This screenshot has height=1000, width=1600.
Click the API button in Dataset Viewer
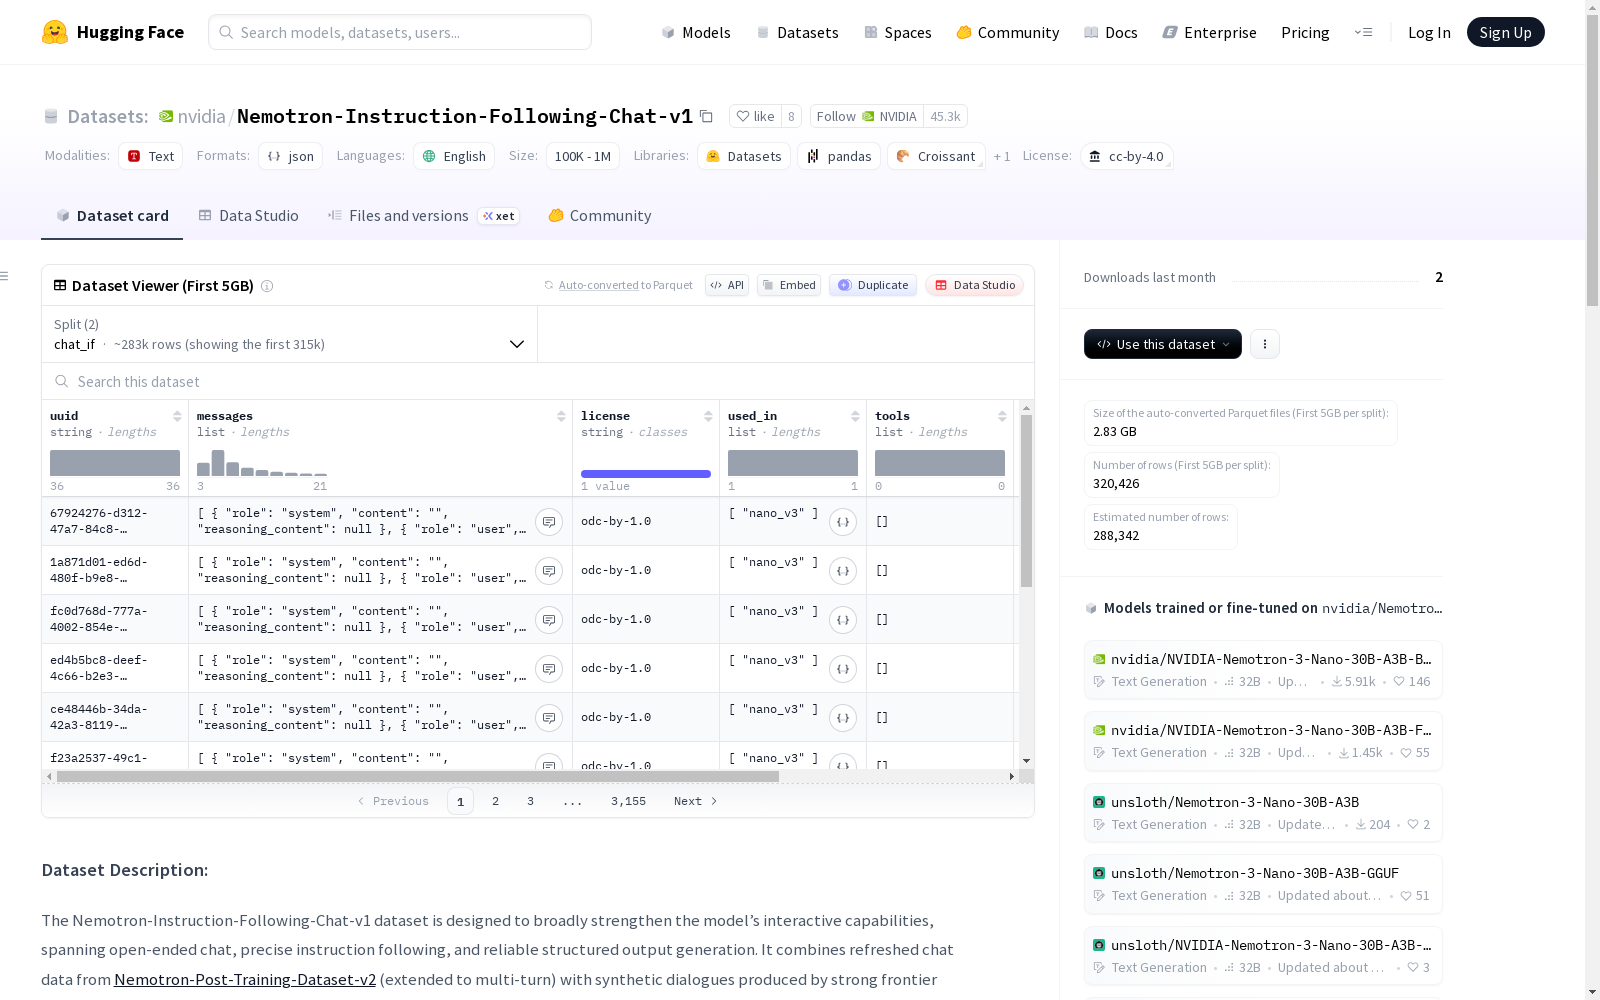tap(727, 285)
